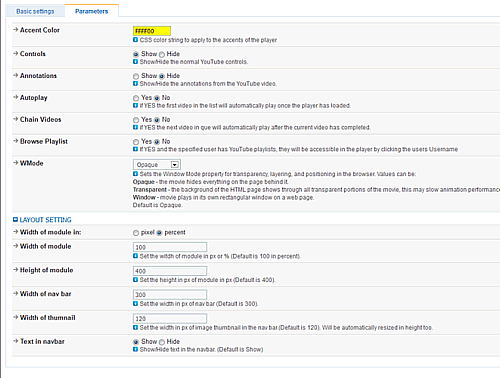The width and height of the screenshot is (500, 378).
Task: Click arrow icon beside Annotations label
Action: pyautogui.click(x=16, y=75)
